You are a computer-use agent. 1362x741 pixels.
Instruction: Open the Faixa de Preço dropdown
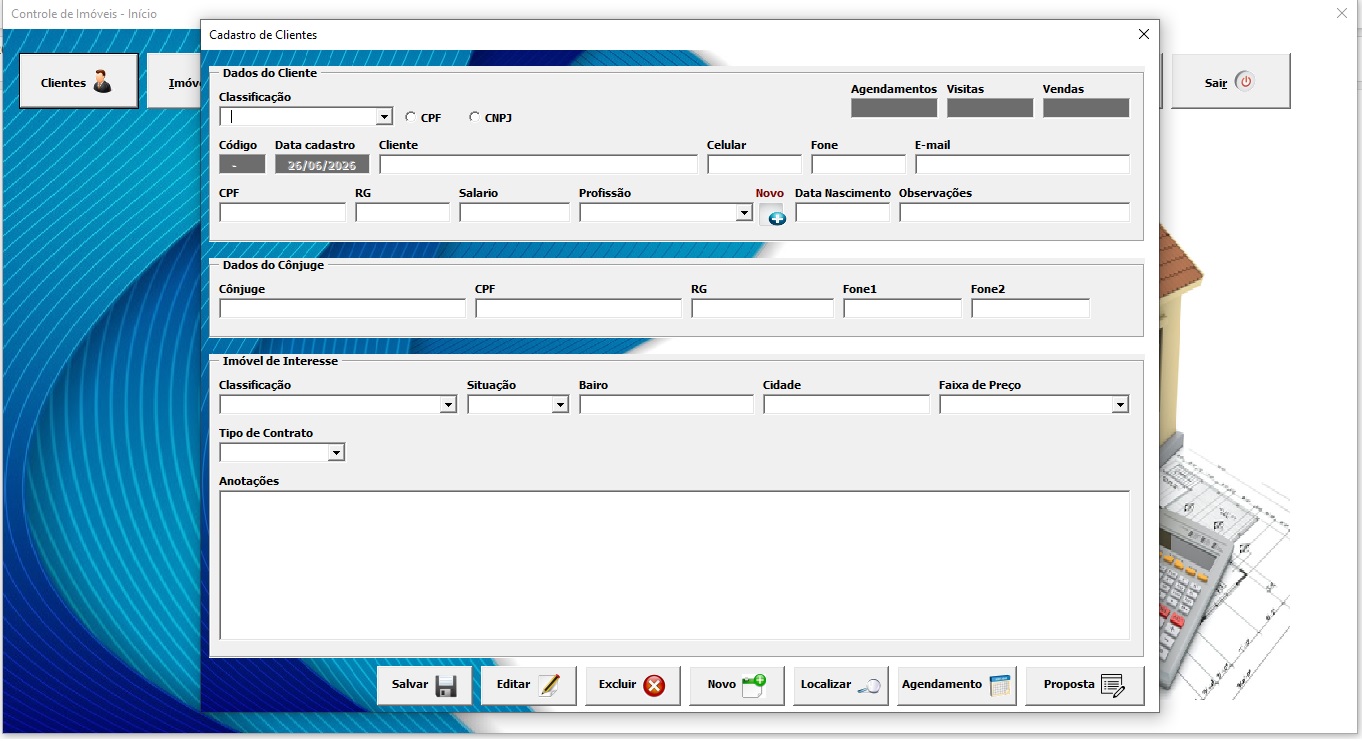pyautogui.click(x=1121, y=405)
